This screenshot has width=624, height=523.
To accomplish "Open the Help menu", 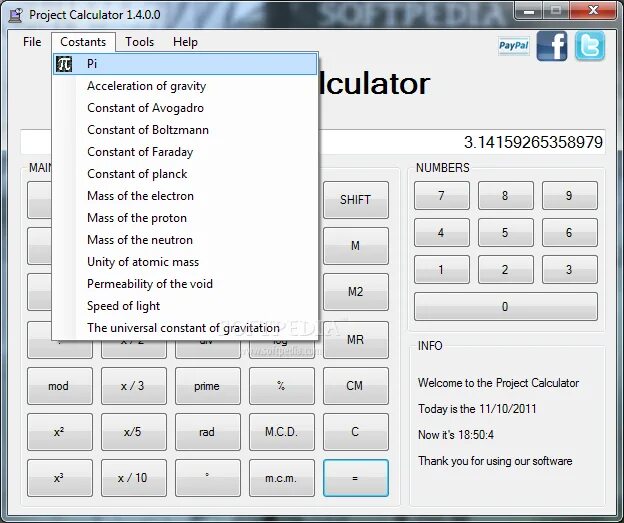I will coord(185,42).
